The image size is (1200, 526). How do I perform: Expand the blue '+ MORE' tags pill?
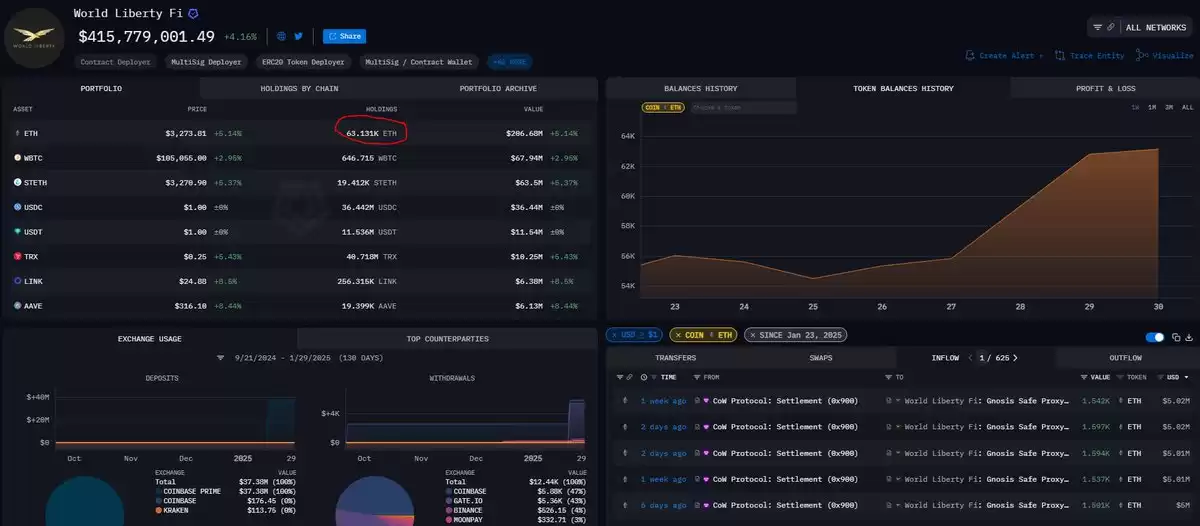point(510,62)
